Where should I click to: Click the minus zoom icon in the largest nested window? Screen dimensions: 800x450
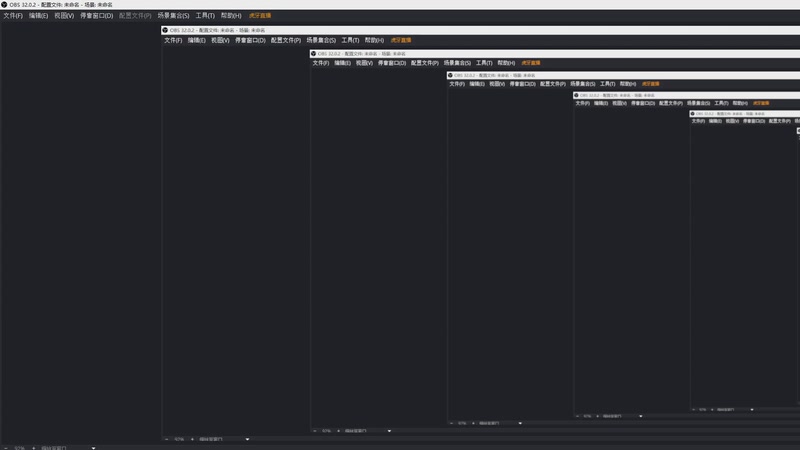coord(166,439)
